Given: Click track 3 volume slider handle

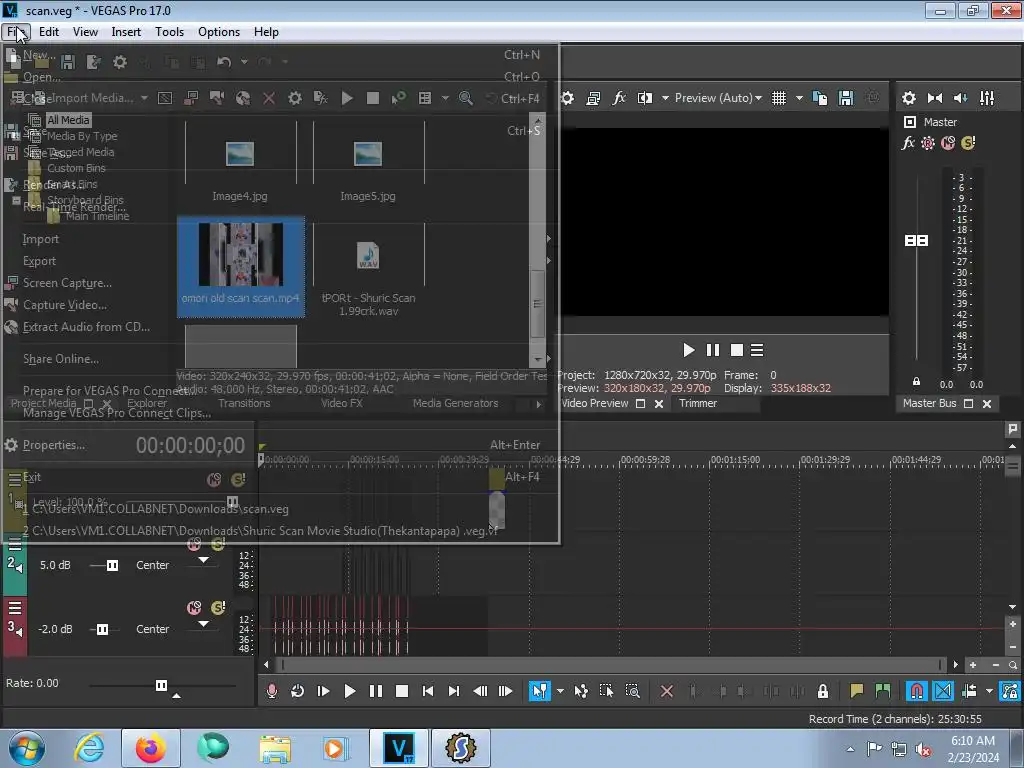Looking at the screenshot, I should [x=103, y=630].
